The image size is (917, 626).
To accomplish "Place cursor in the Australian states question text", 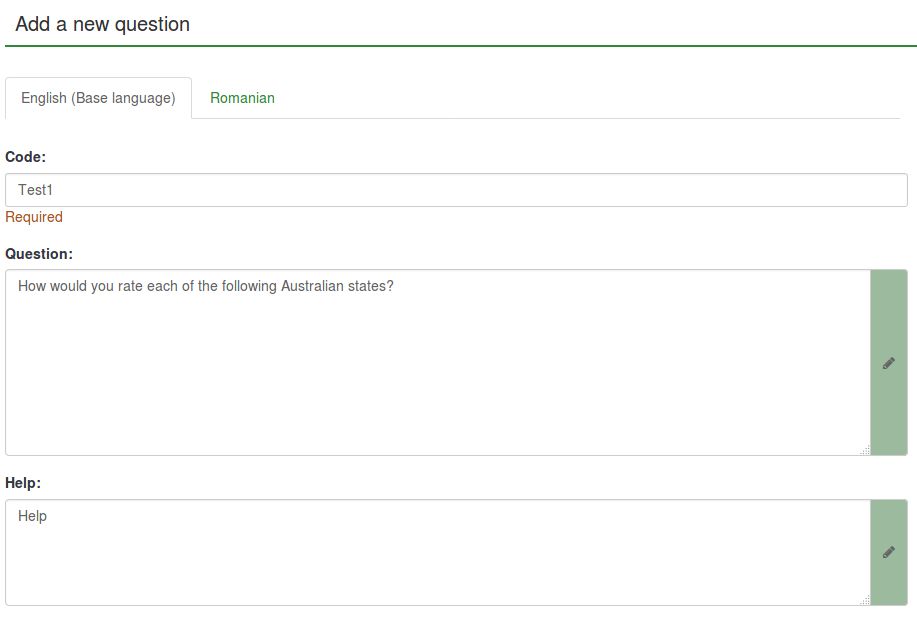I will [x=205, y=286].
